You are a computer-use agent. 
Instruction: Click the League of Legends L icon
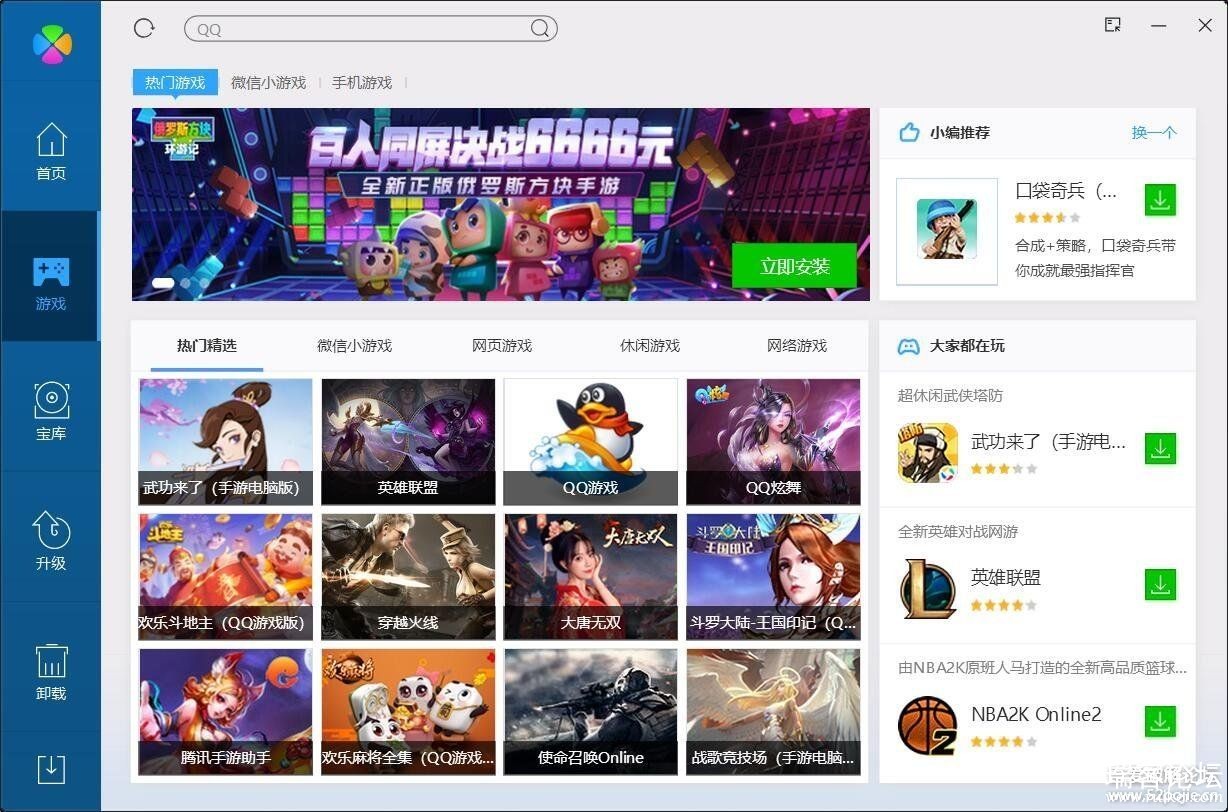tap(928, 588)
